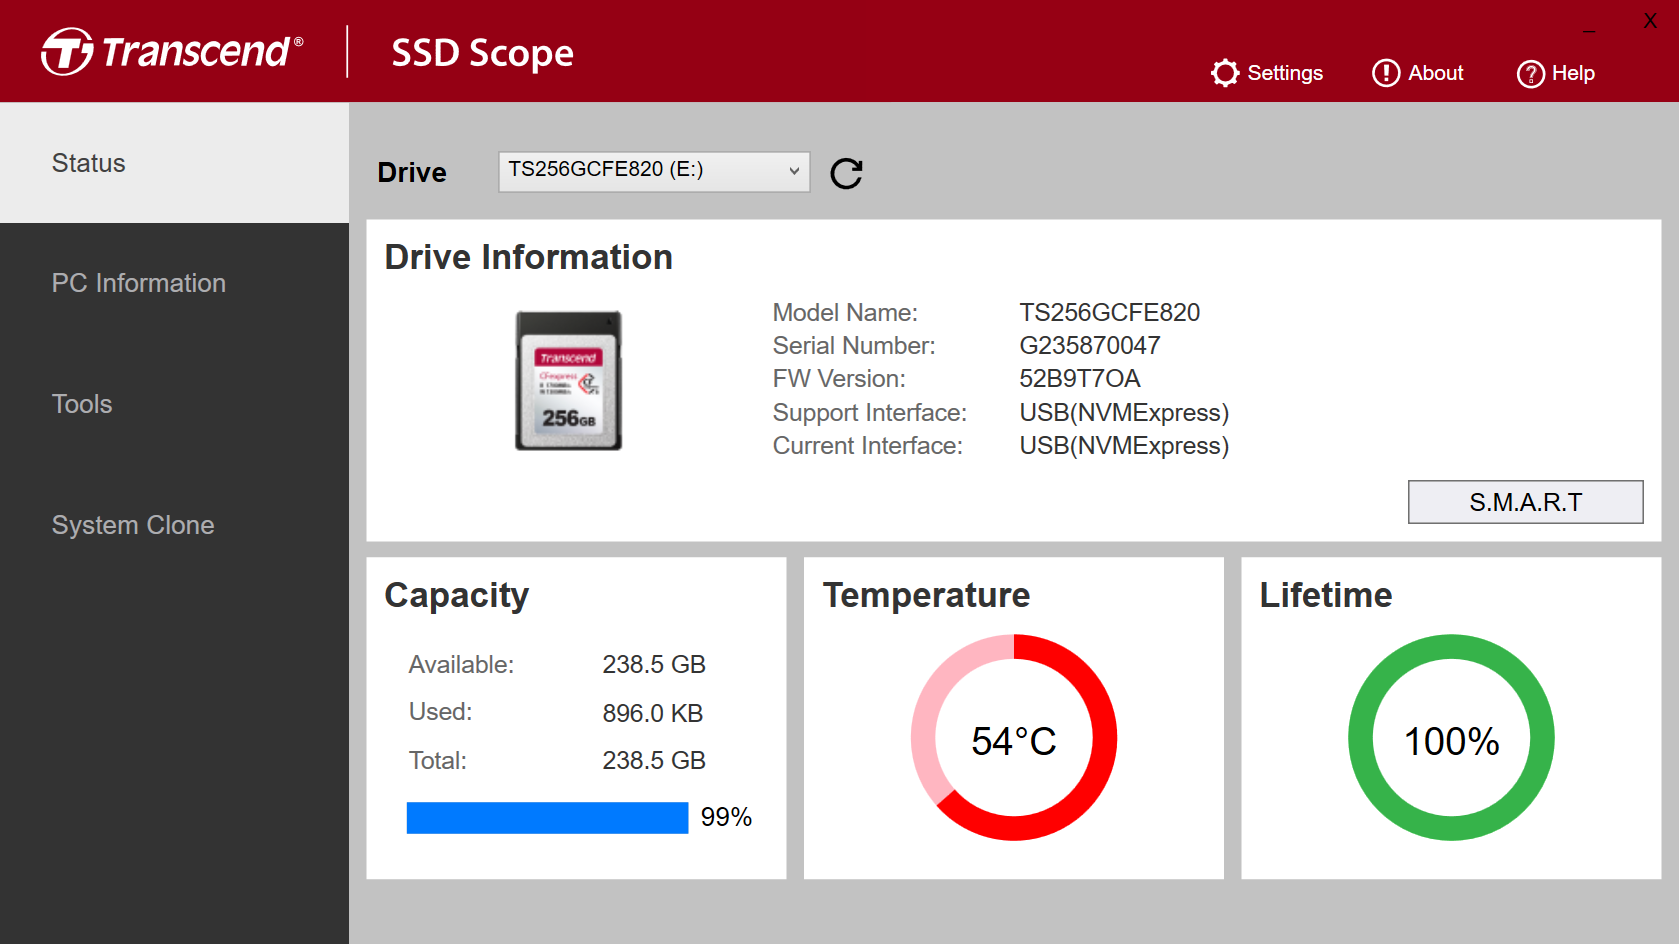Refresh the drive list
The height and width of the screenshot is (944, 1679).
pyautogui.click(x=846, y=173)
